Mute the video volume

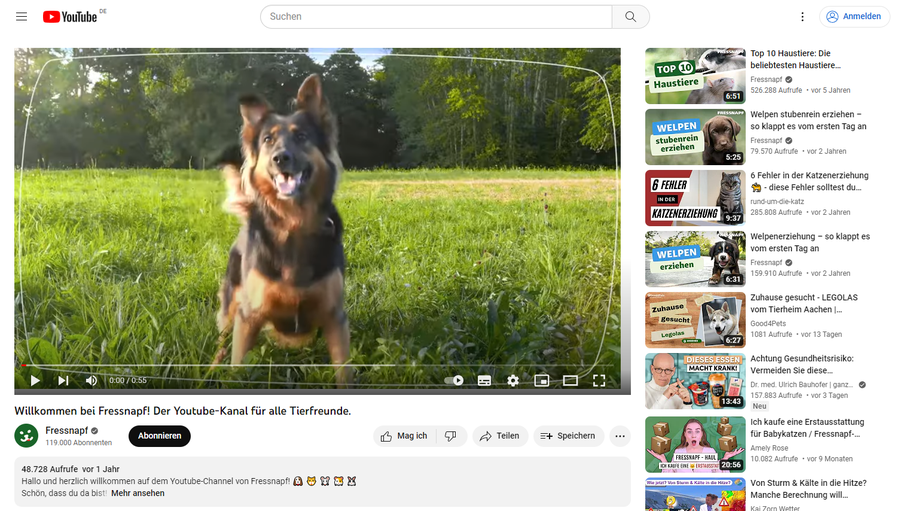[91, 381]
